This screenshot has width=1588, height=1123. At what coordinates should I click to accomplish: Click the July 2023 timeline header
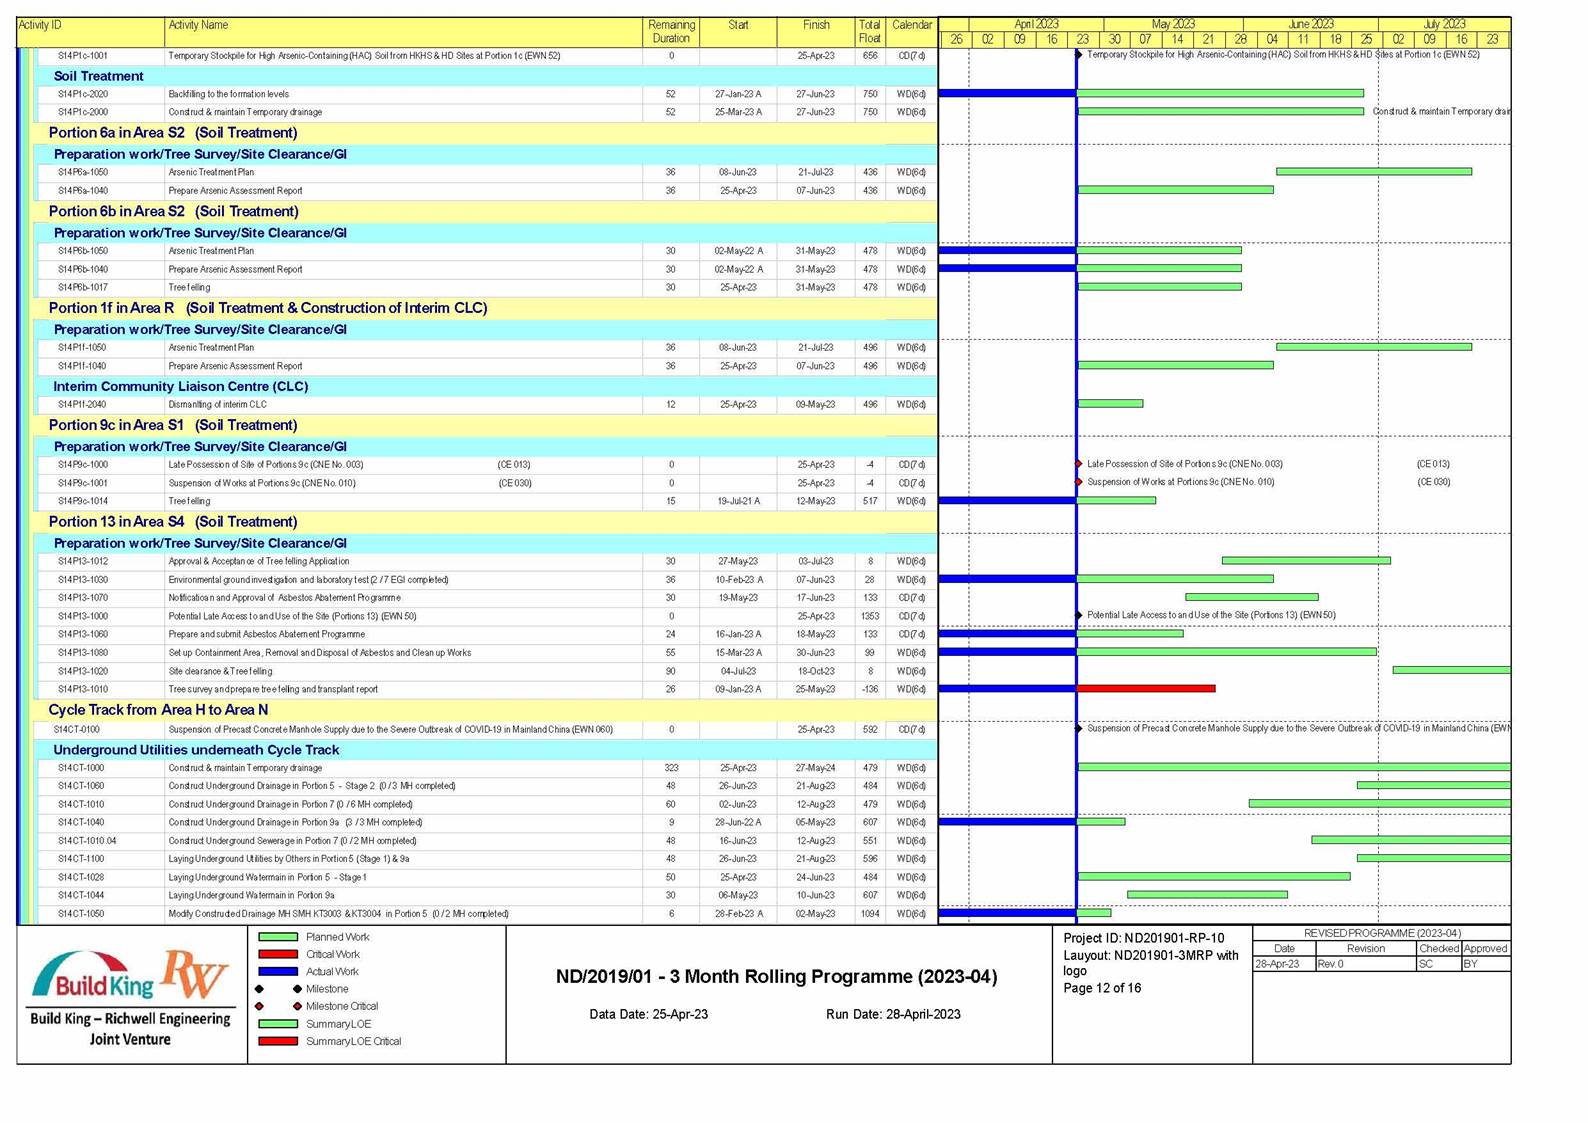pyautogui.click(x=1444, y=24)
